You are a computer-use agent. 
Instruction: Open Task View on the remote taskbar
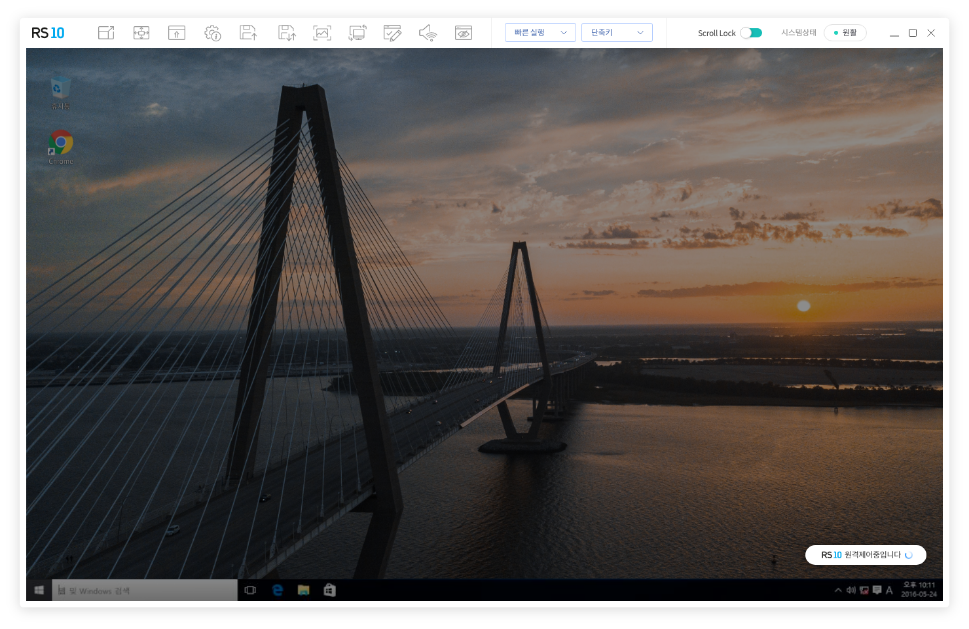click(x=250, y=591)
